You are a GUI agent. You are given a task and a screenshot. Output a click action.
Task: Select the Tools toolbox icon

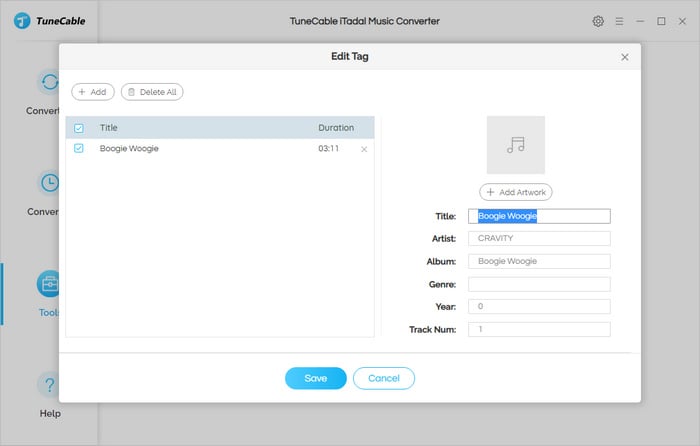click(x=48, y=283)
